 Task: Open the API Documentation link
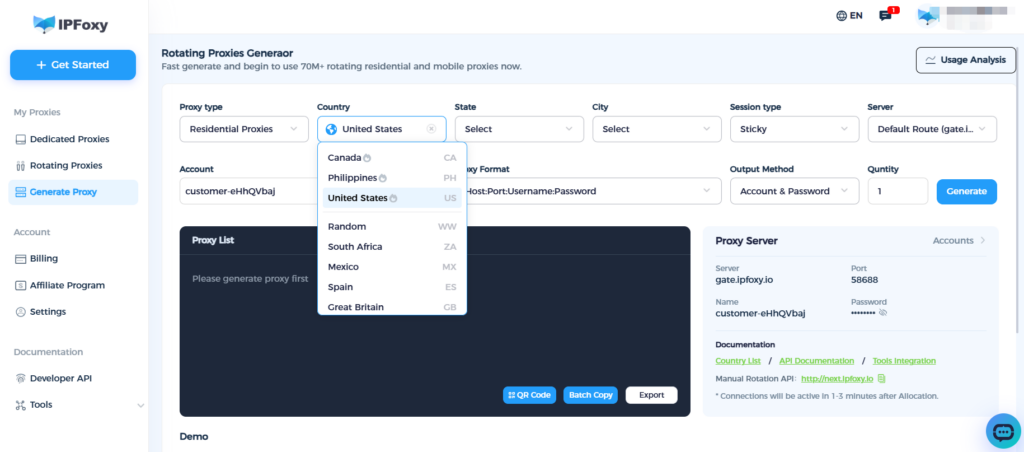click(x=816, y=360)
